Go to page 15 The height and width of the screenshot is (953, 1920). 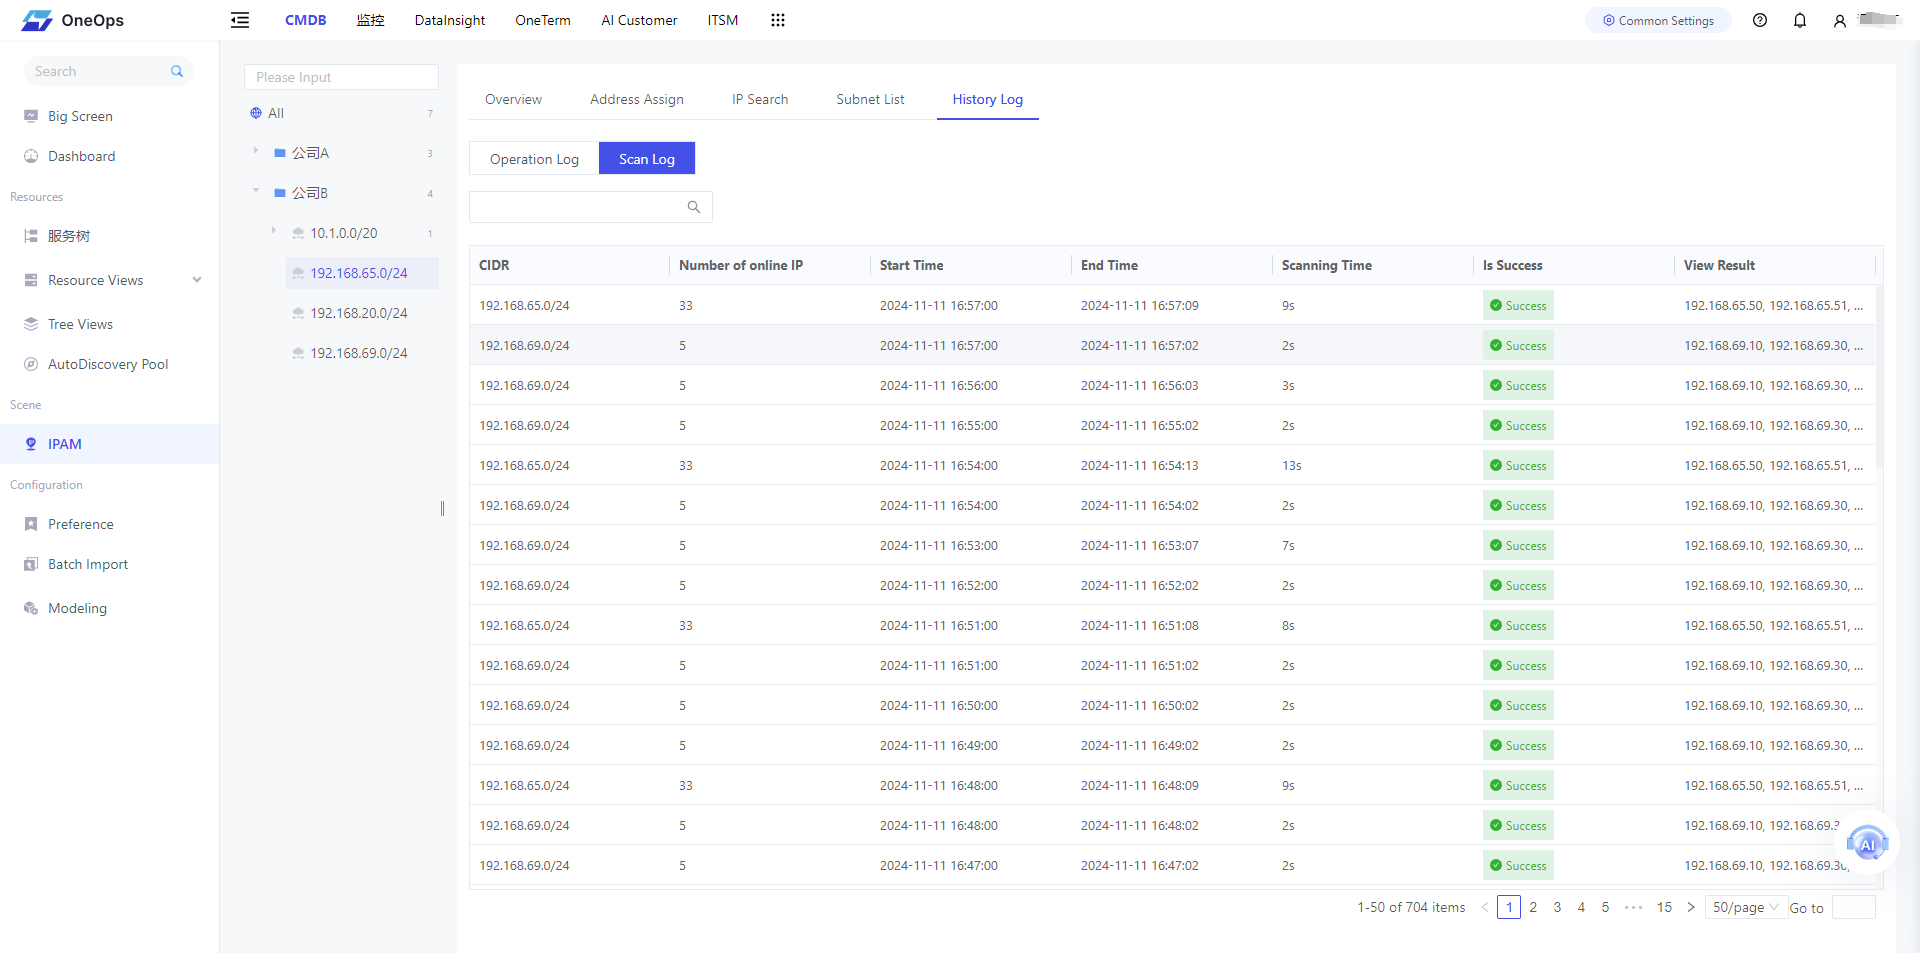point(1664,907)
